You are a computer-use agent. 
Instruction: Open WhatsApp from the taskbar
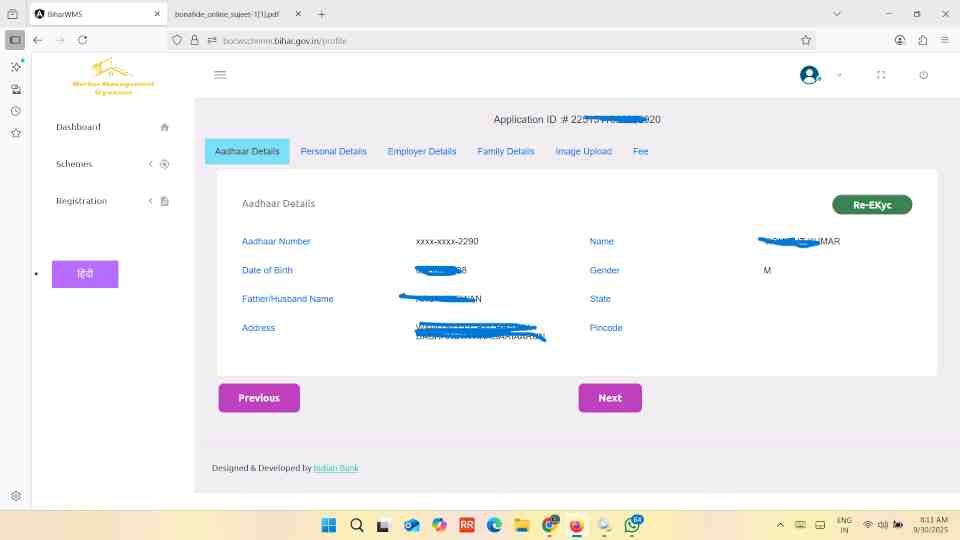632,525
